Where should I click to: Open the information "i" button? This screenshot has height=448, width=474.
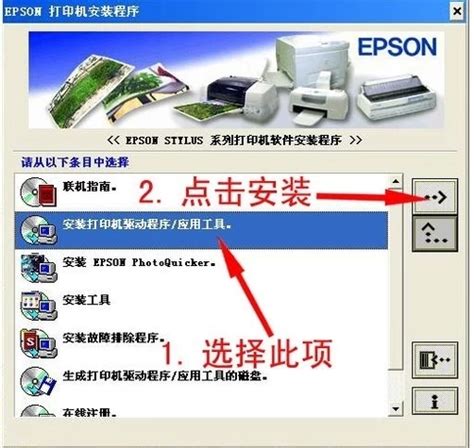click(x=435, y=401)
